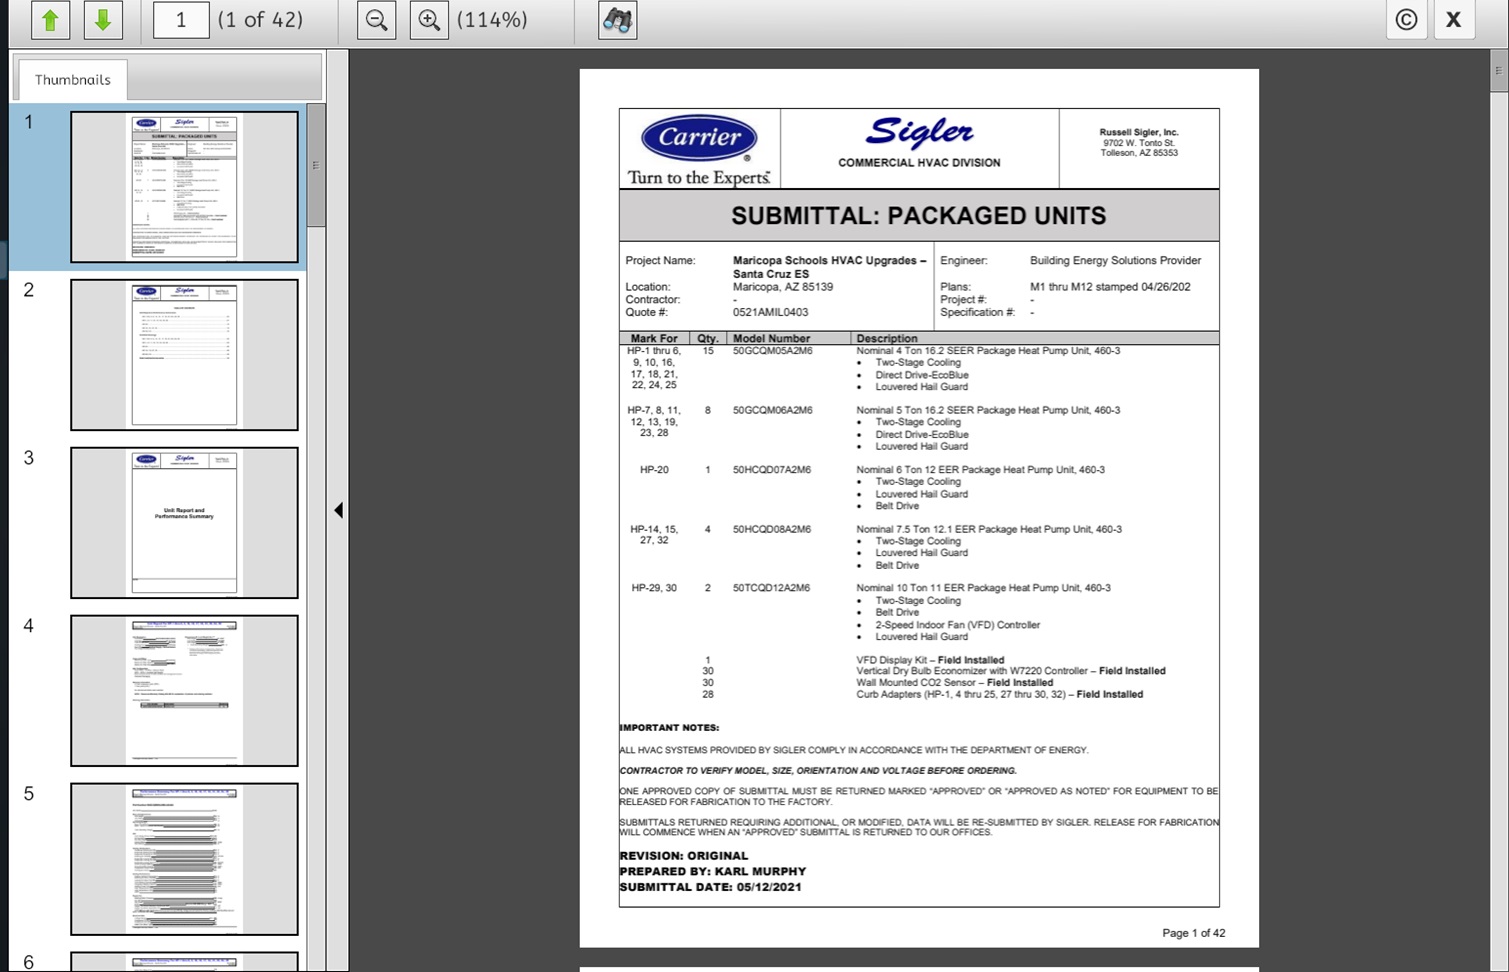Screen dimensions: 1509x972
Task: Click the green up arrow previous page icon
Action: pos(50,20)
